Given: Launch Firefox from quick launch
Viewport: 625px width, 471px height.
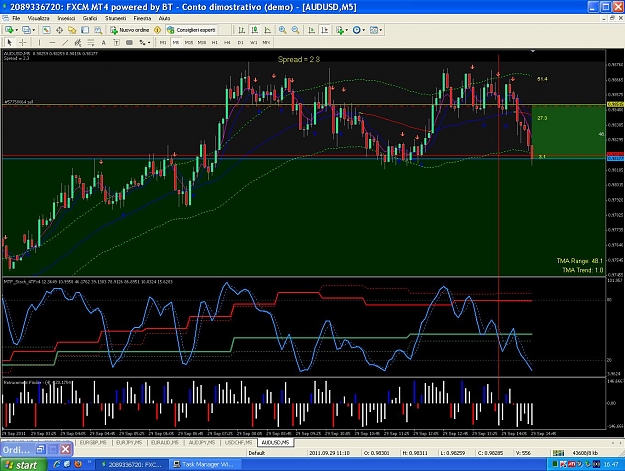Looking at the screenshot, I should tap(78, 464).
